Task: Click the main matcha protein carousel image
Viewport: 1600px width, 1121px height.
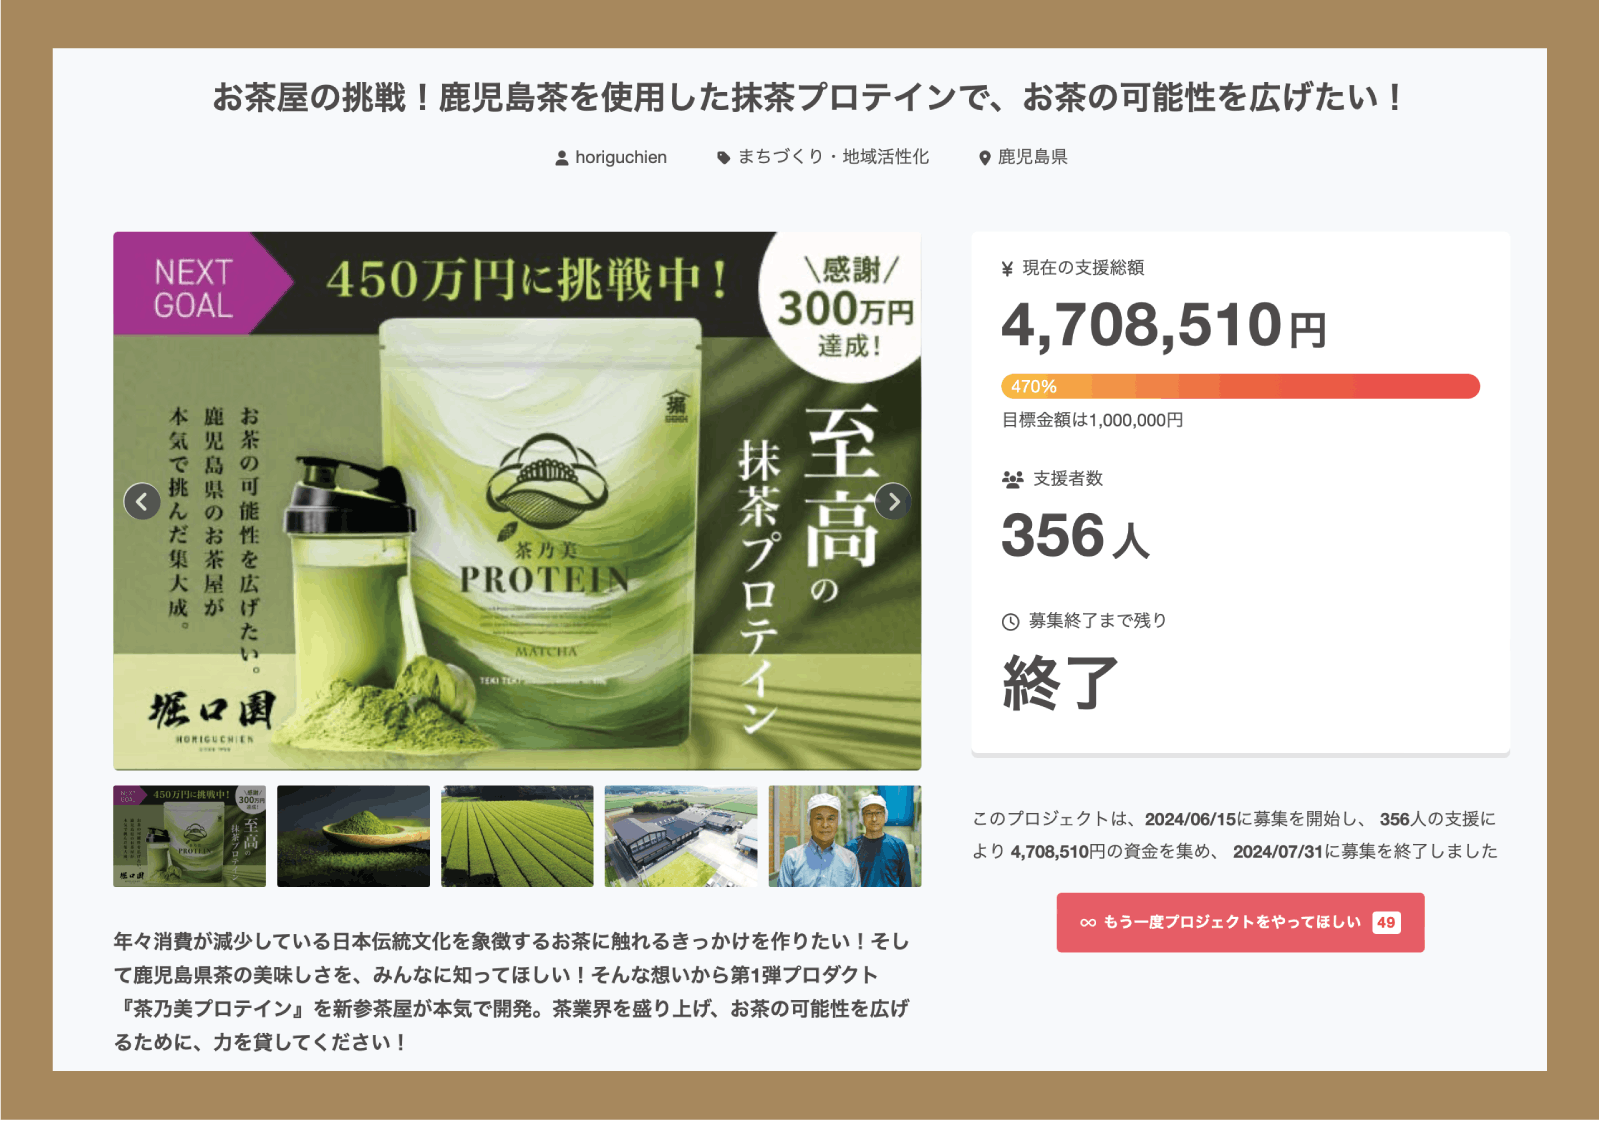Action: point(517,501)
